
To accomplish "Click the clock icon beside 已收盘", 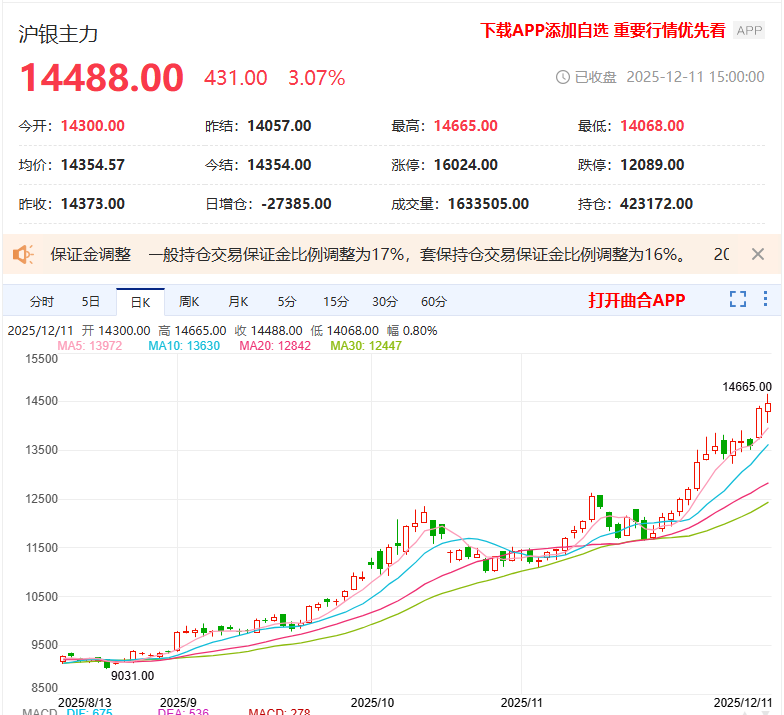I will [562, 77].
